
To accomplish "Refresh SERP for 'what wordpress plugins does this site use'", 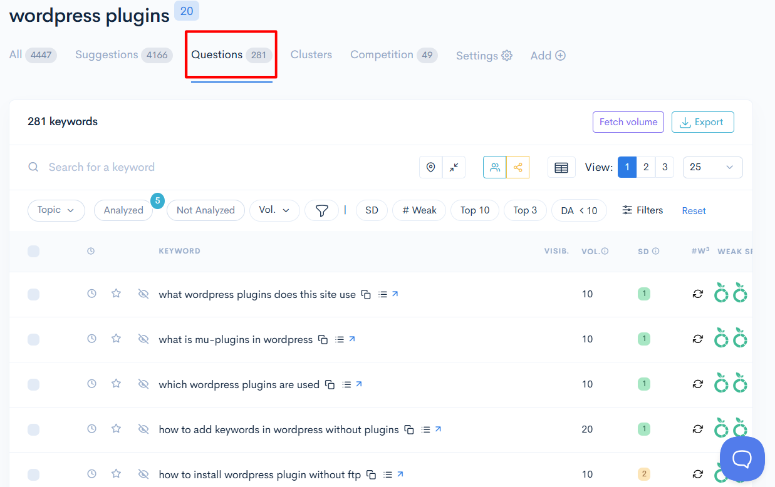I will click(698, 294).
